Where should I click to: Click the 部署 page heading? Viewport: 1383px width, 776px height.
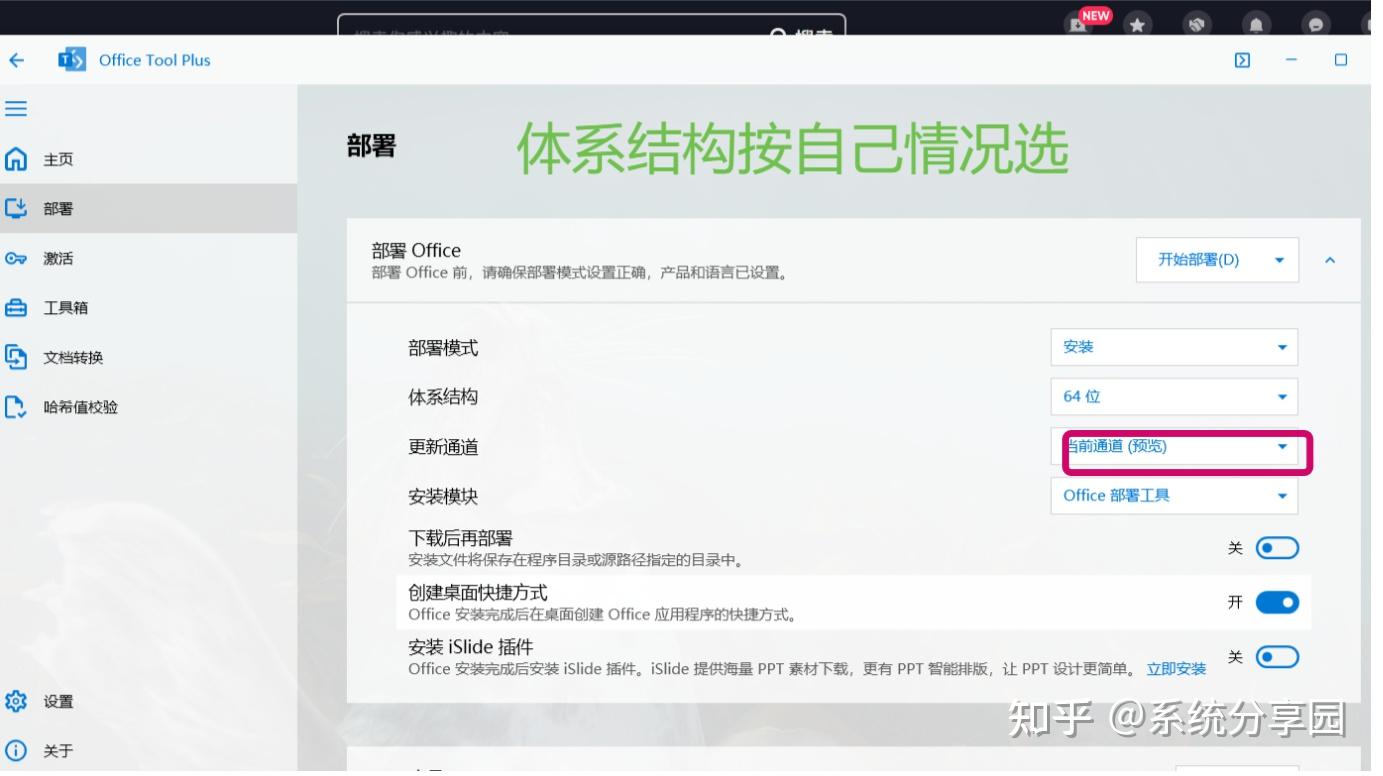(x=372, y=146)
